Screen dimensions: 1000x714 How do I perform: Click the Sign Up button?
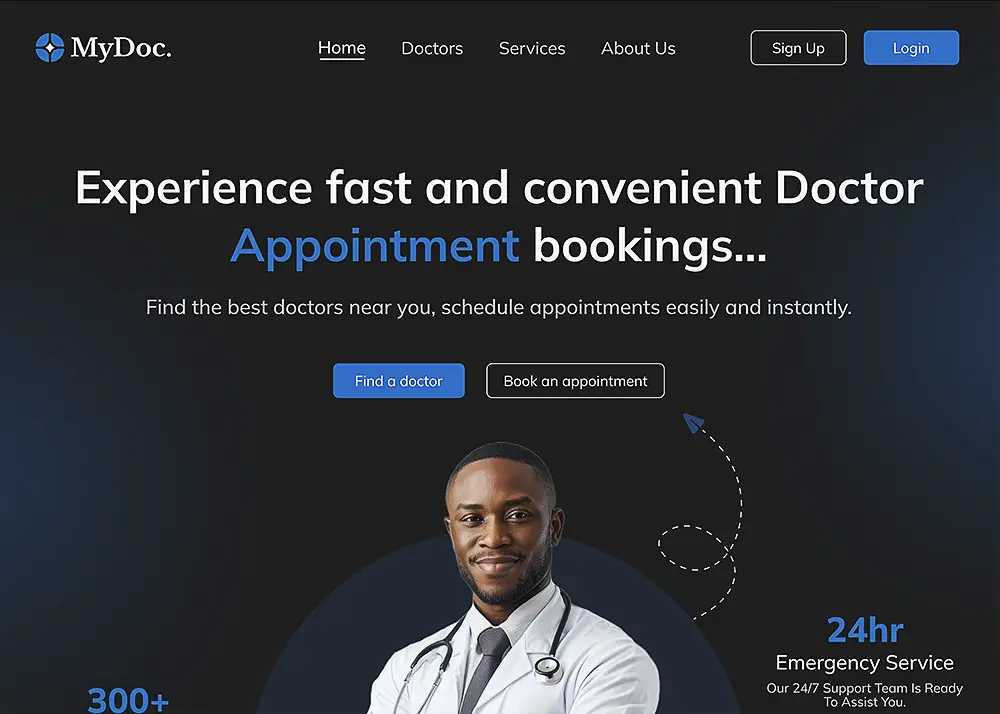click(798, 48)
